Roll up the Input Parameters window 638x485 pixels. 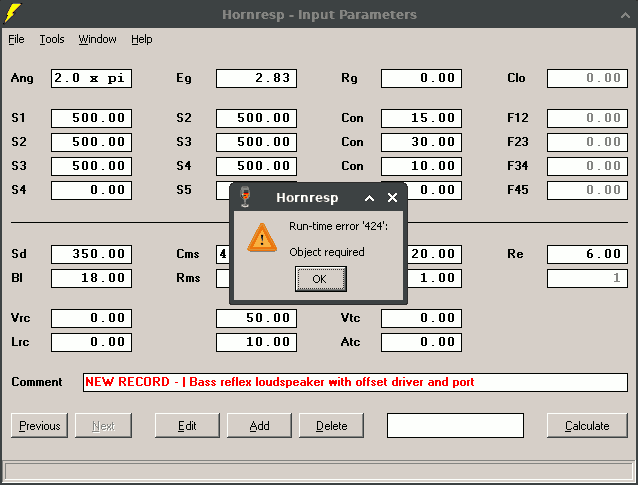[625, 15]
